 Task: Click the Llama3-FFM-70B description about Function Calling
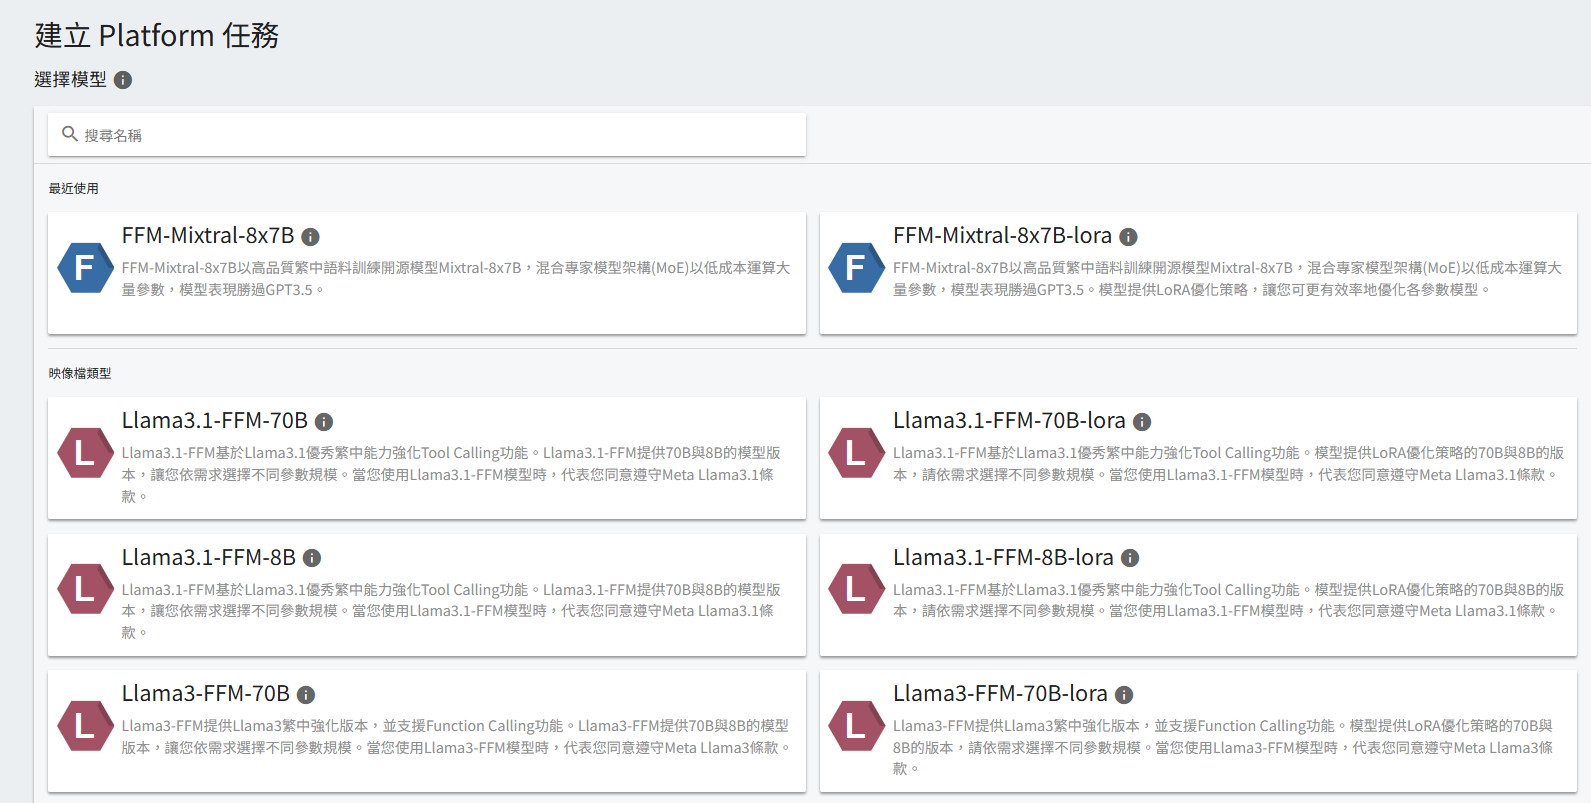[456, 737]
